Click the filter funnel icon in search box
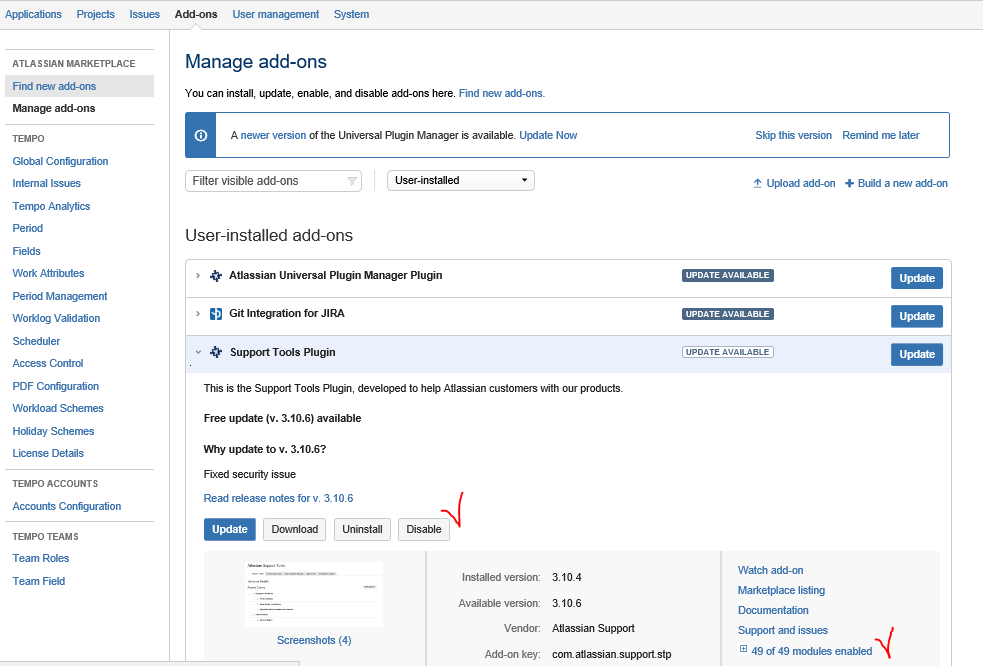The height and width of the screenshot is (666, 983). 352,181
